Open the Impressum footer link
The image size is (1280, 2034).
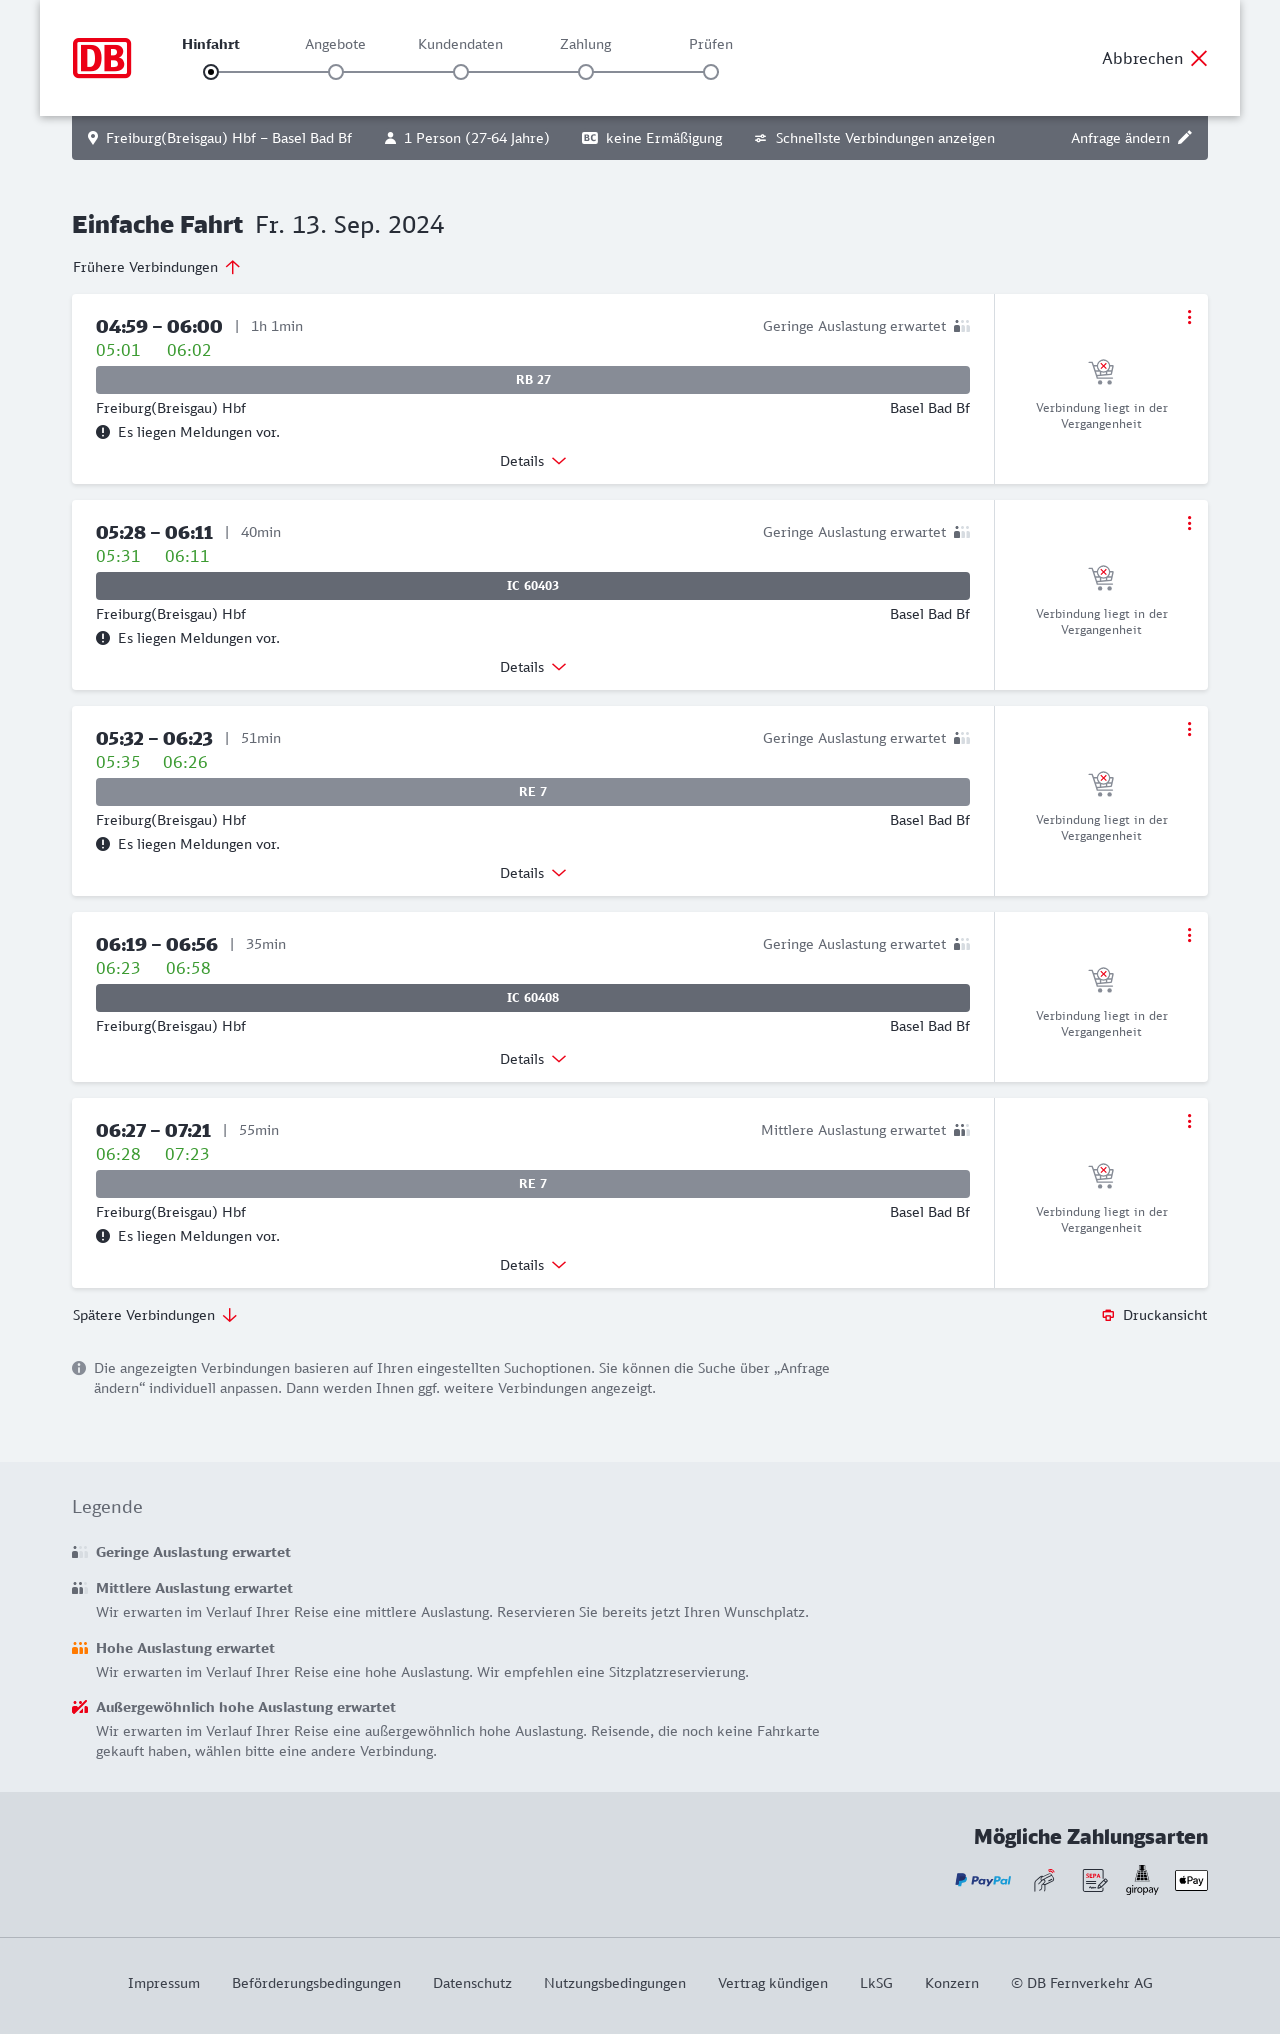pyautogui.click(x=164, y=1983)
